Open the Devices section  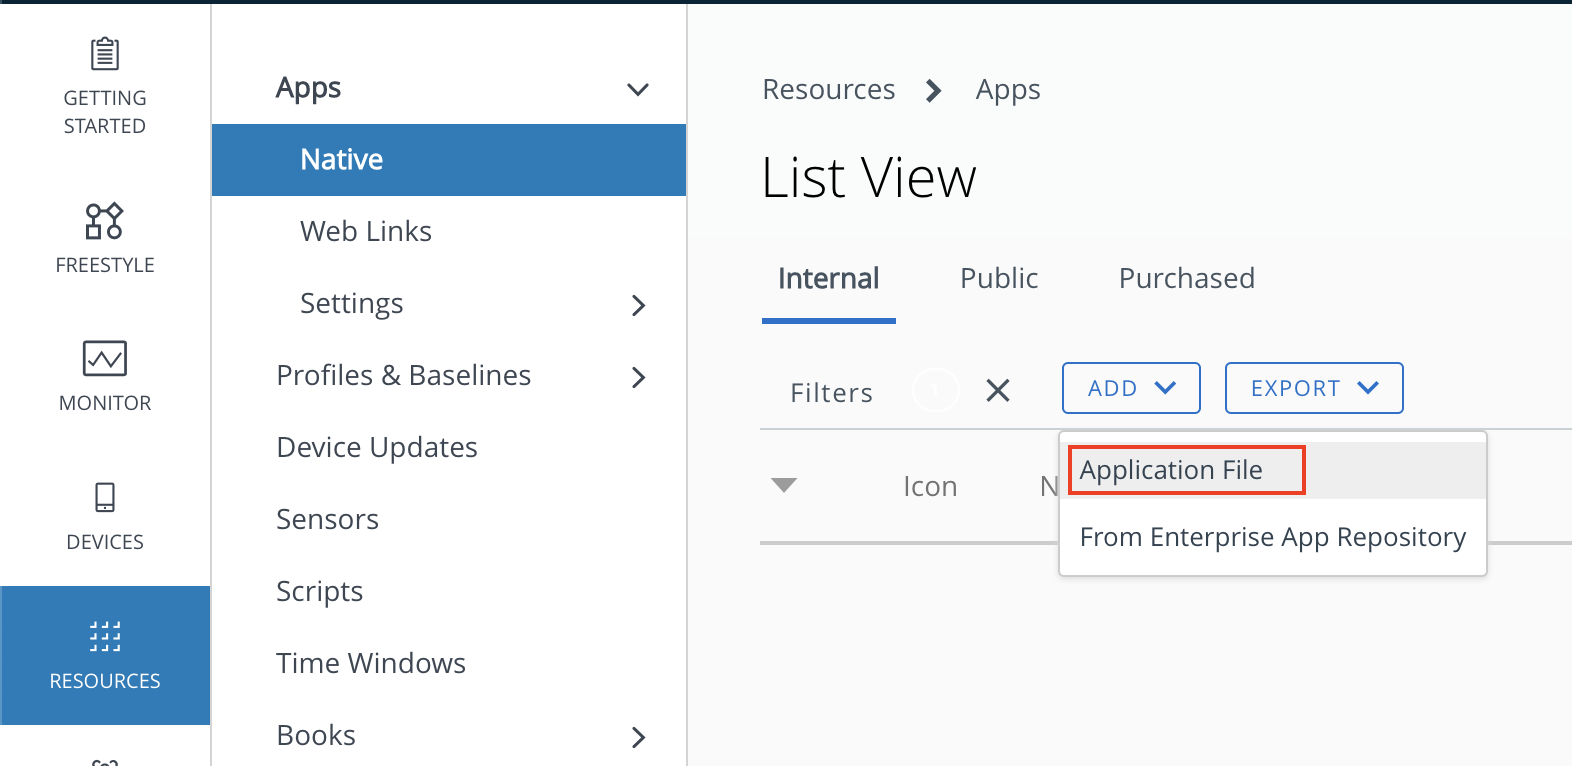[105, 516]
